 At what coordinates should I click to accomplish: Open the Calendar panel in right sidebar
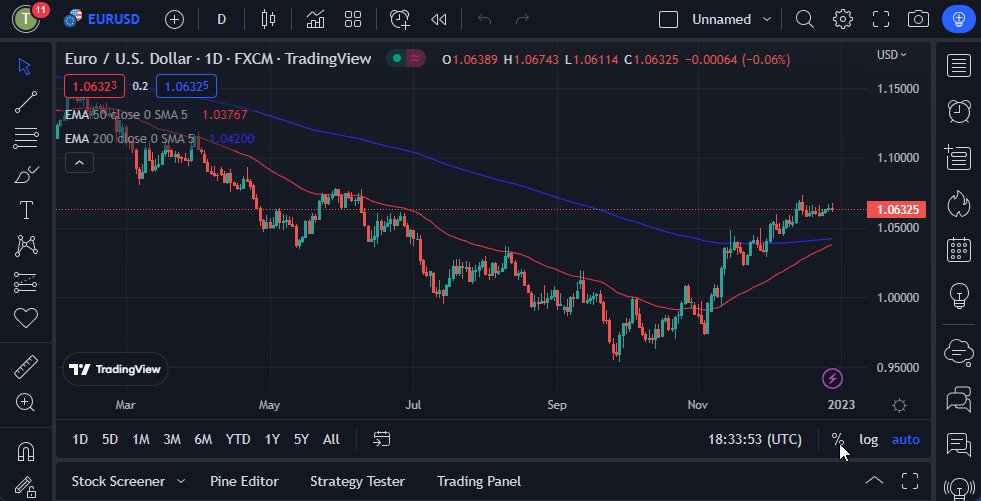click(x=959, y=249)
